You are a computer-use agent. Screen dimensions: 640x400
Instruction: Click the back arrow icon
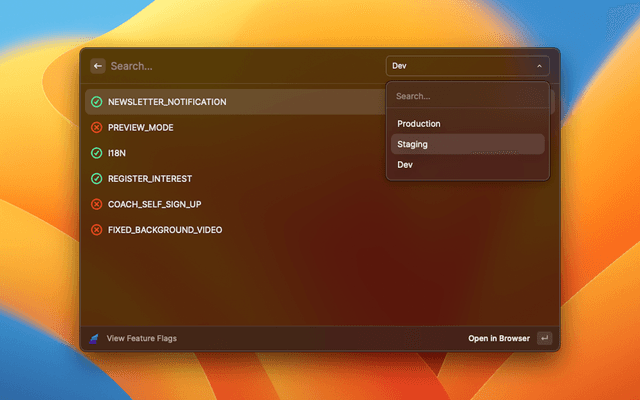pos(98,66)
